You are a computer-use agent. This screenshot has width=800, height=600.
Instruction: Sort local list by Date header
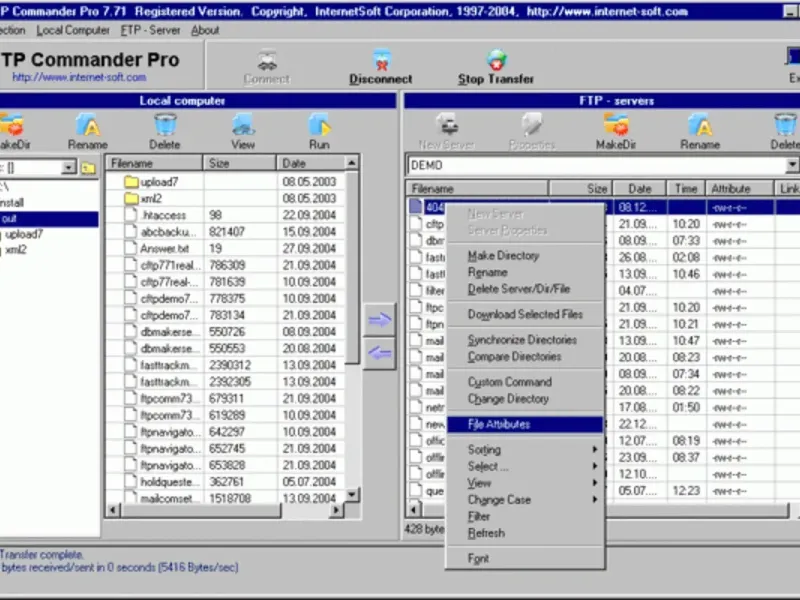311,163
